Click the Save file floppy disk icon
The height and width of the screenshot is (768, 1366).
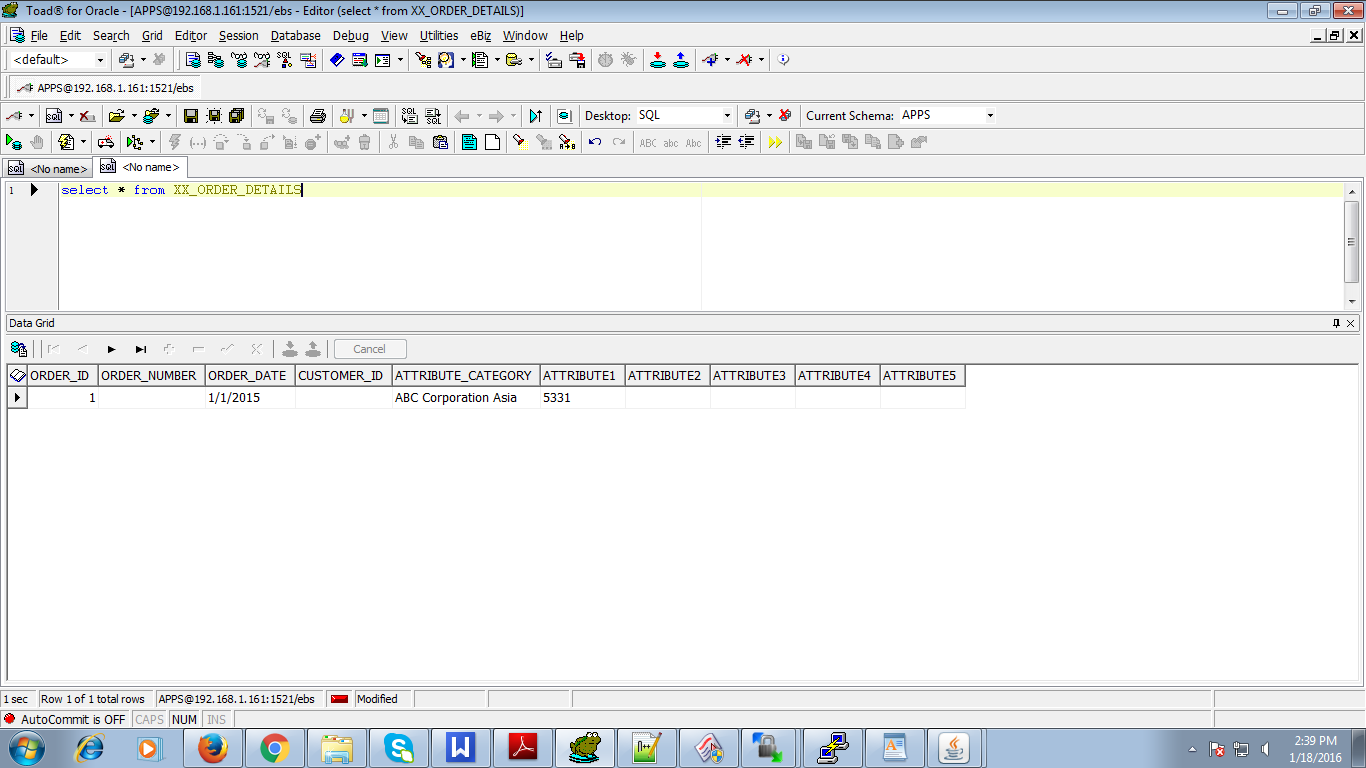pyautogui.click(x=190, y=116)
